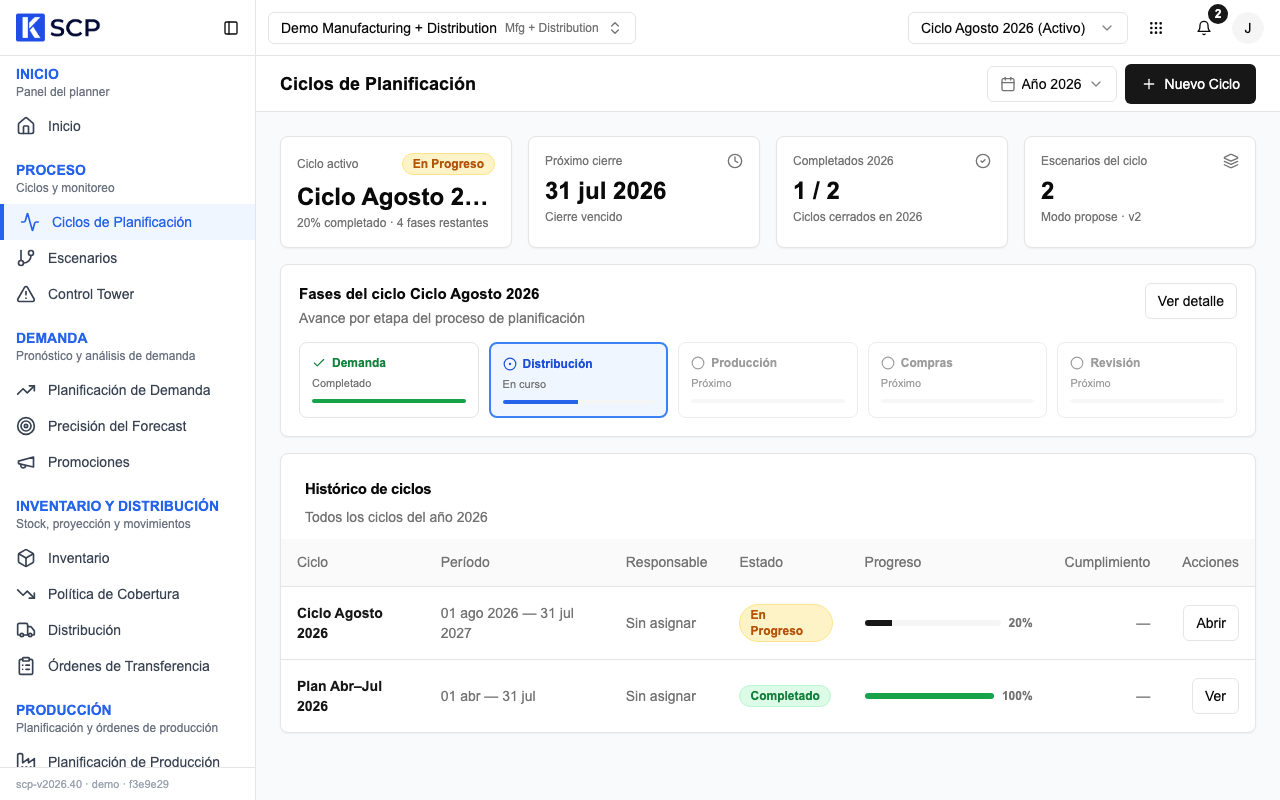Click the Órdenes de Transferencia clipboard icon
The width and height of the screenshot is (1280, 800).
26,666
